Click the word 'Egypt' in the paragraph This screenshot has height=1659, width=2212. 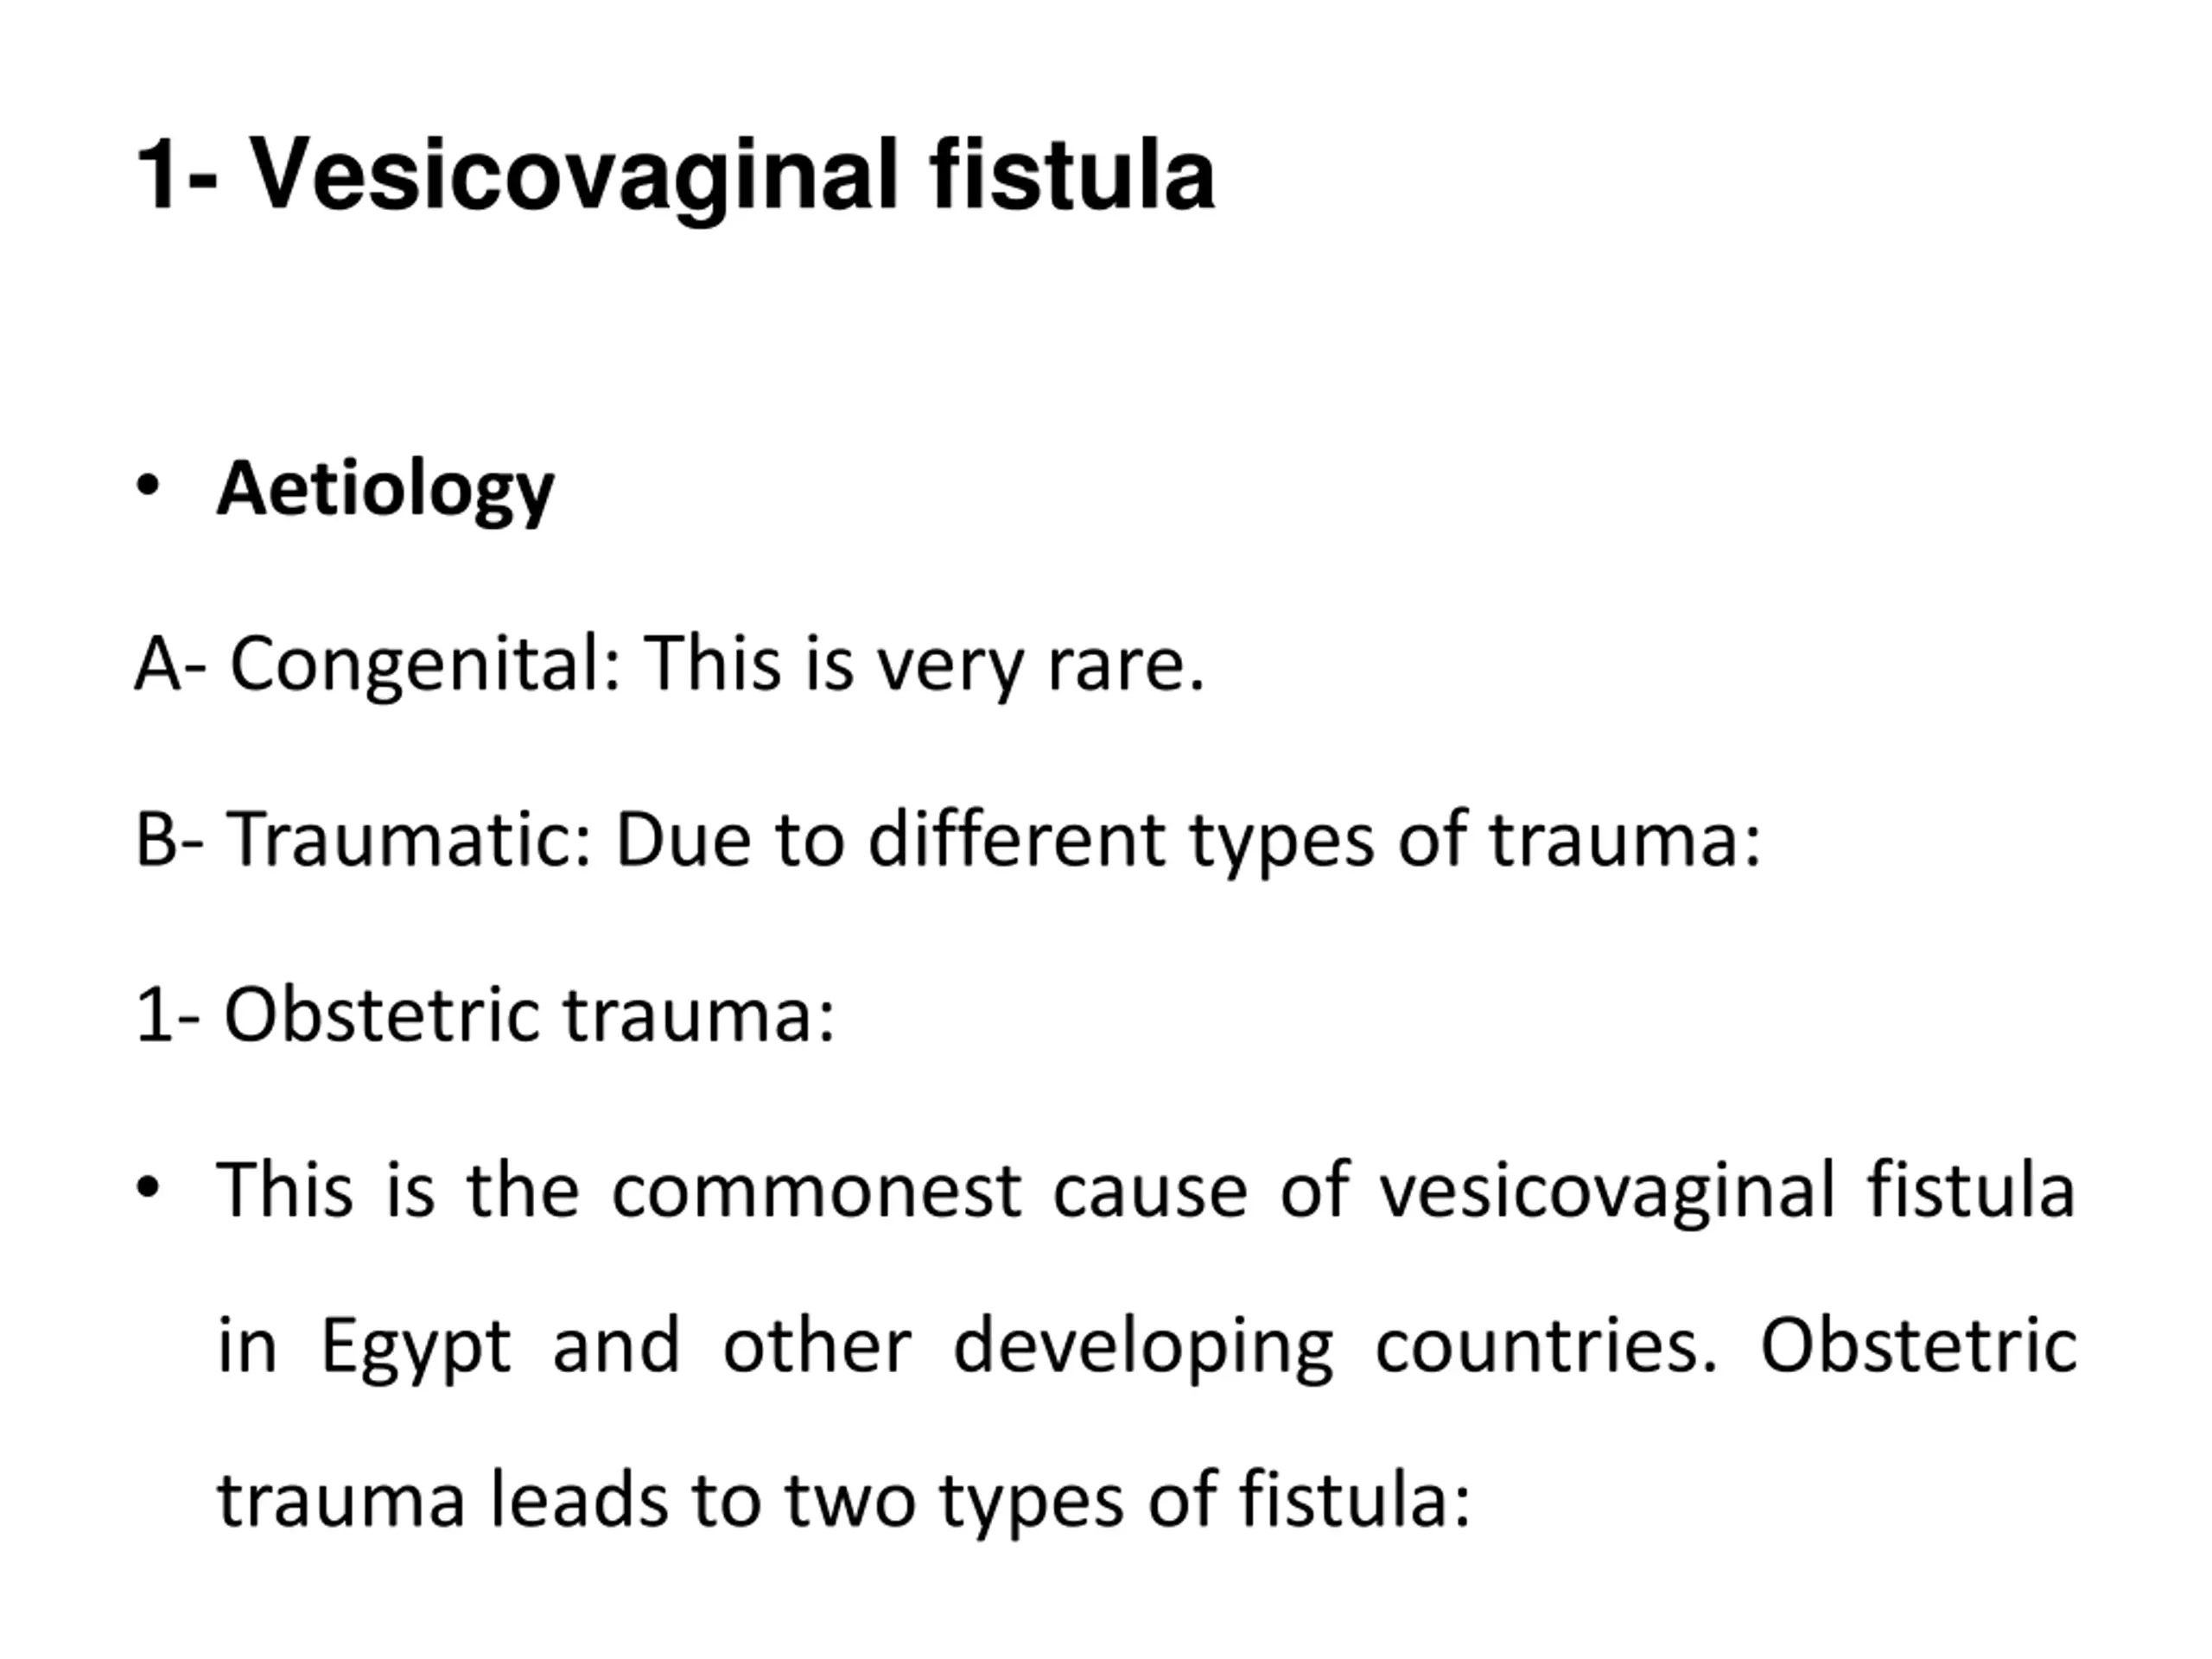(x=416, y=1347)
